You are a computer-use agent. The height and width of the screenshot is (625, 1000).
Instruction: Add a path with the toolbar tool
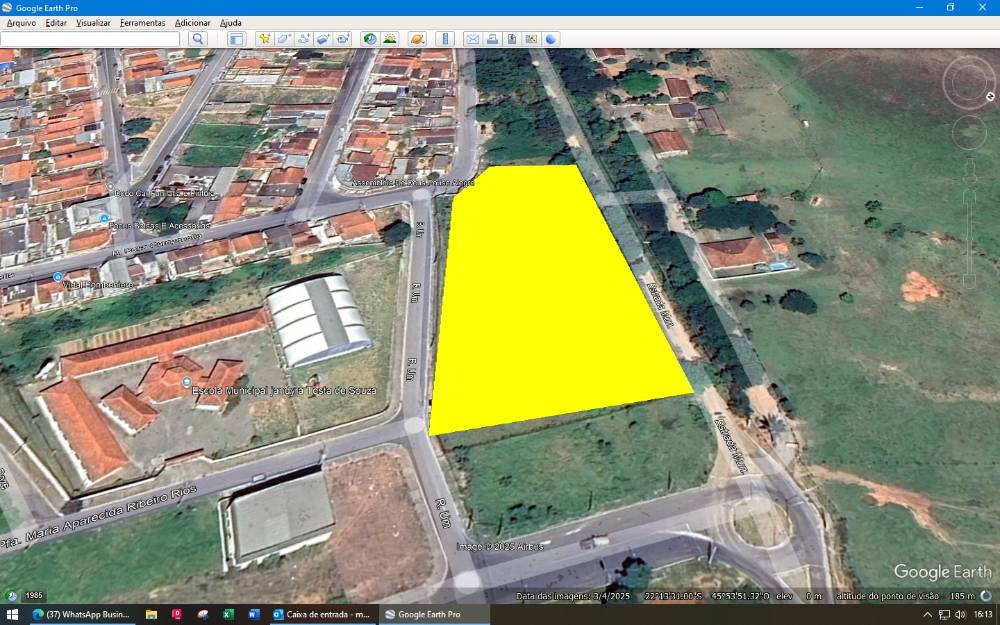304,39
